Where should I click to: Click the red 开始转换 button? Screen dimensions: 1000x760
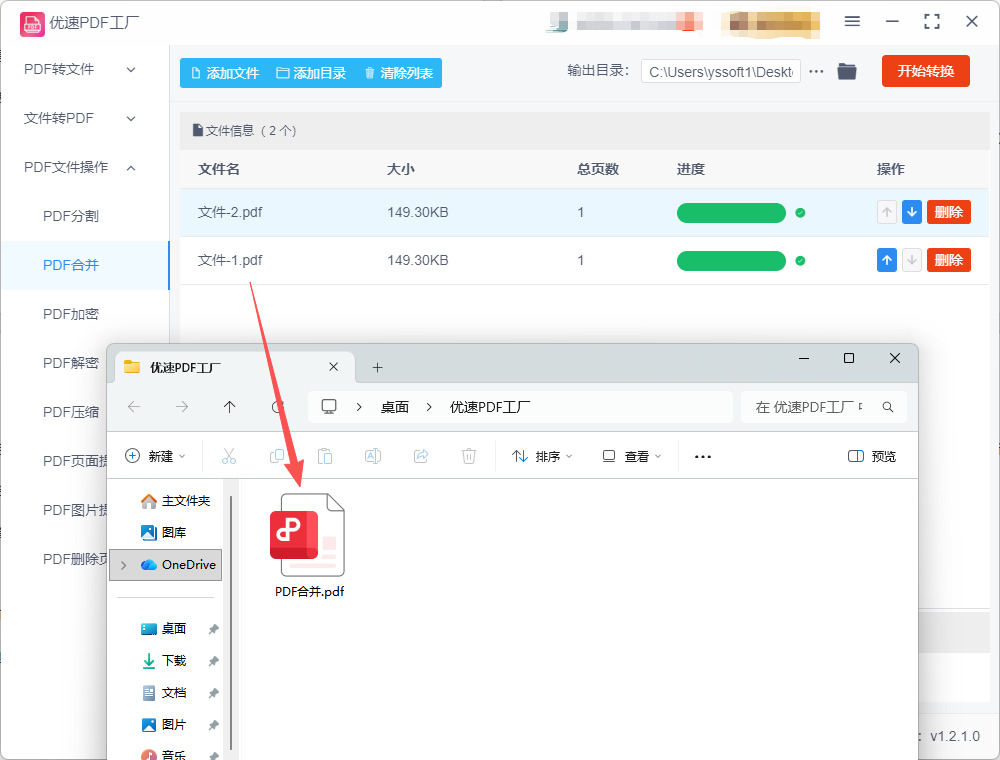[925, 71]
